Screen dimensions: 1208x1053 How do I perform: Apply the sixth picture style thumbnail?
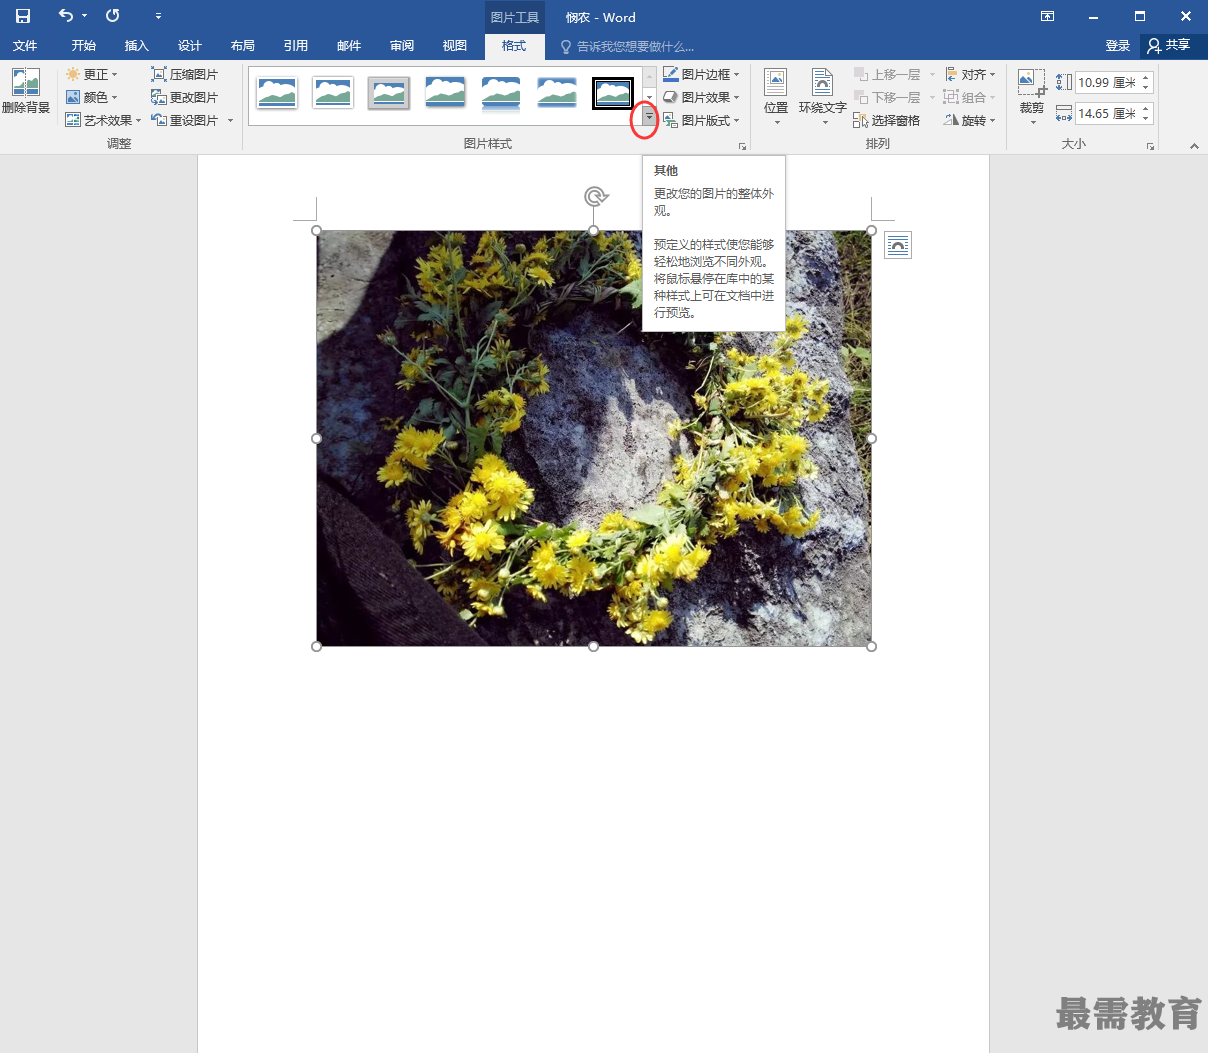coord(557,93)
